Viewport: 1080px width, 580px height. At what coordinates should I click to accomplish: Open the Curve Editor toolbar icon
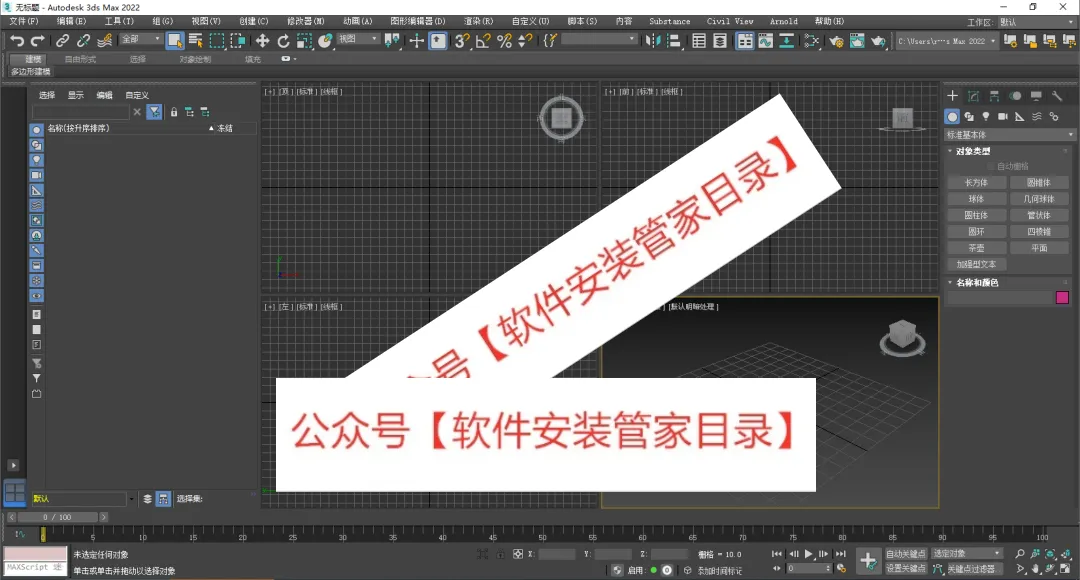pyautogui.click(x=765, y=41)
